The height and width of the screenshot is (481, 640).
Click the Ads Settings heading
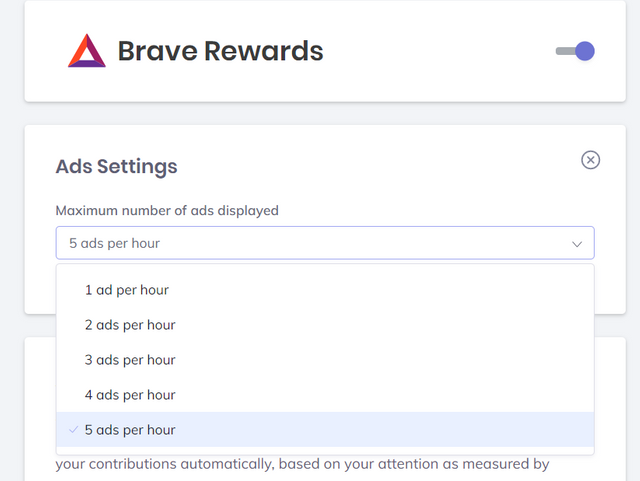pos(116,166)
